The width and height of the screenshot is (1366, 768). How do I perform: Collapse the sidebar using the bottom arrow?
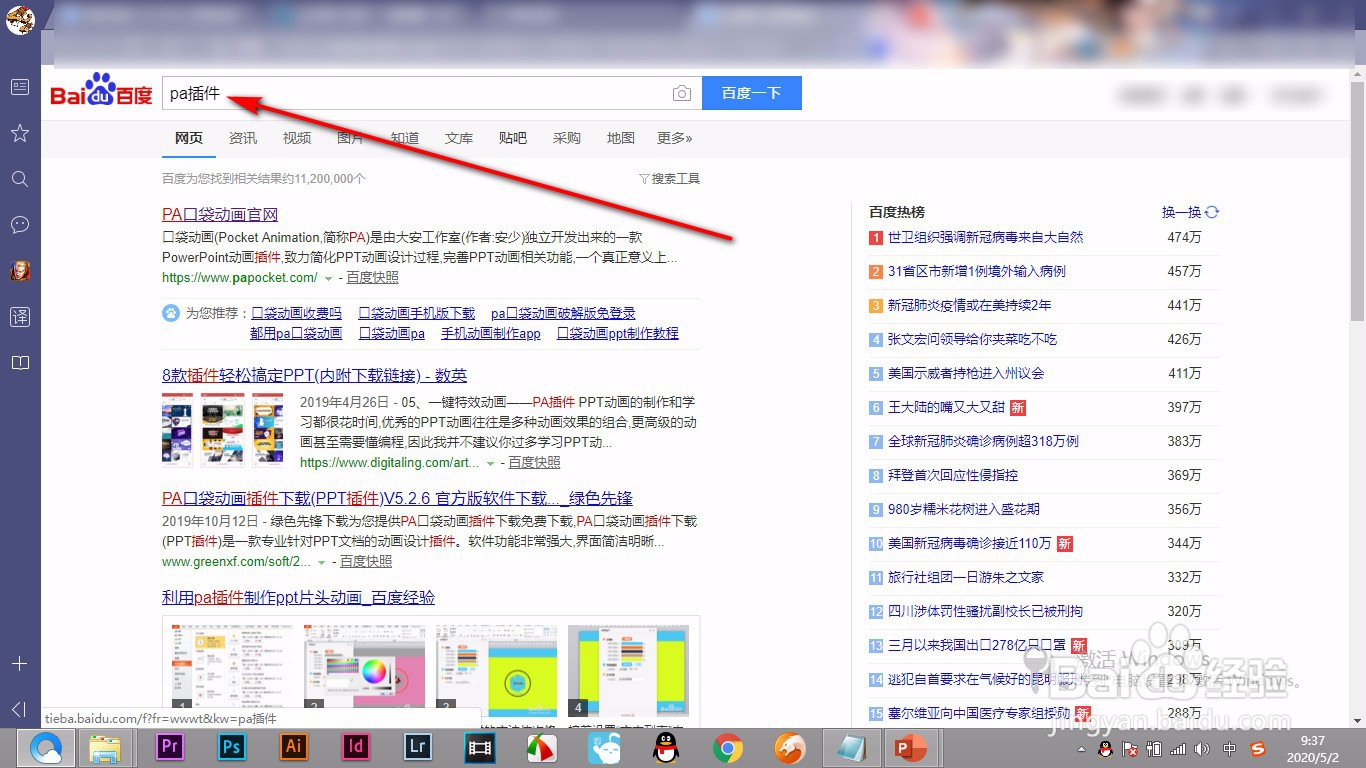click(20, 711)
